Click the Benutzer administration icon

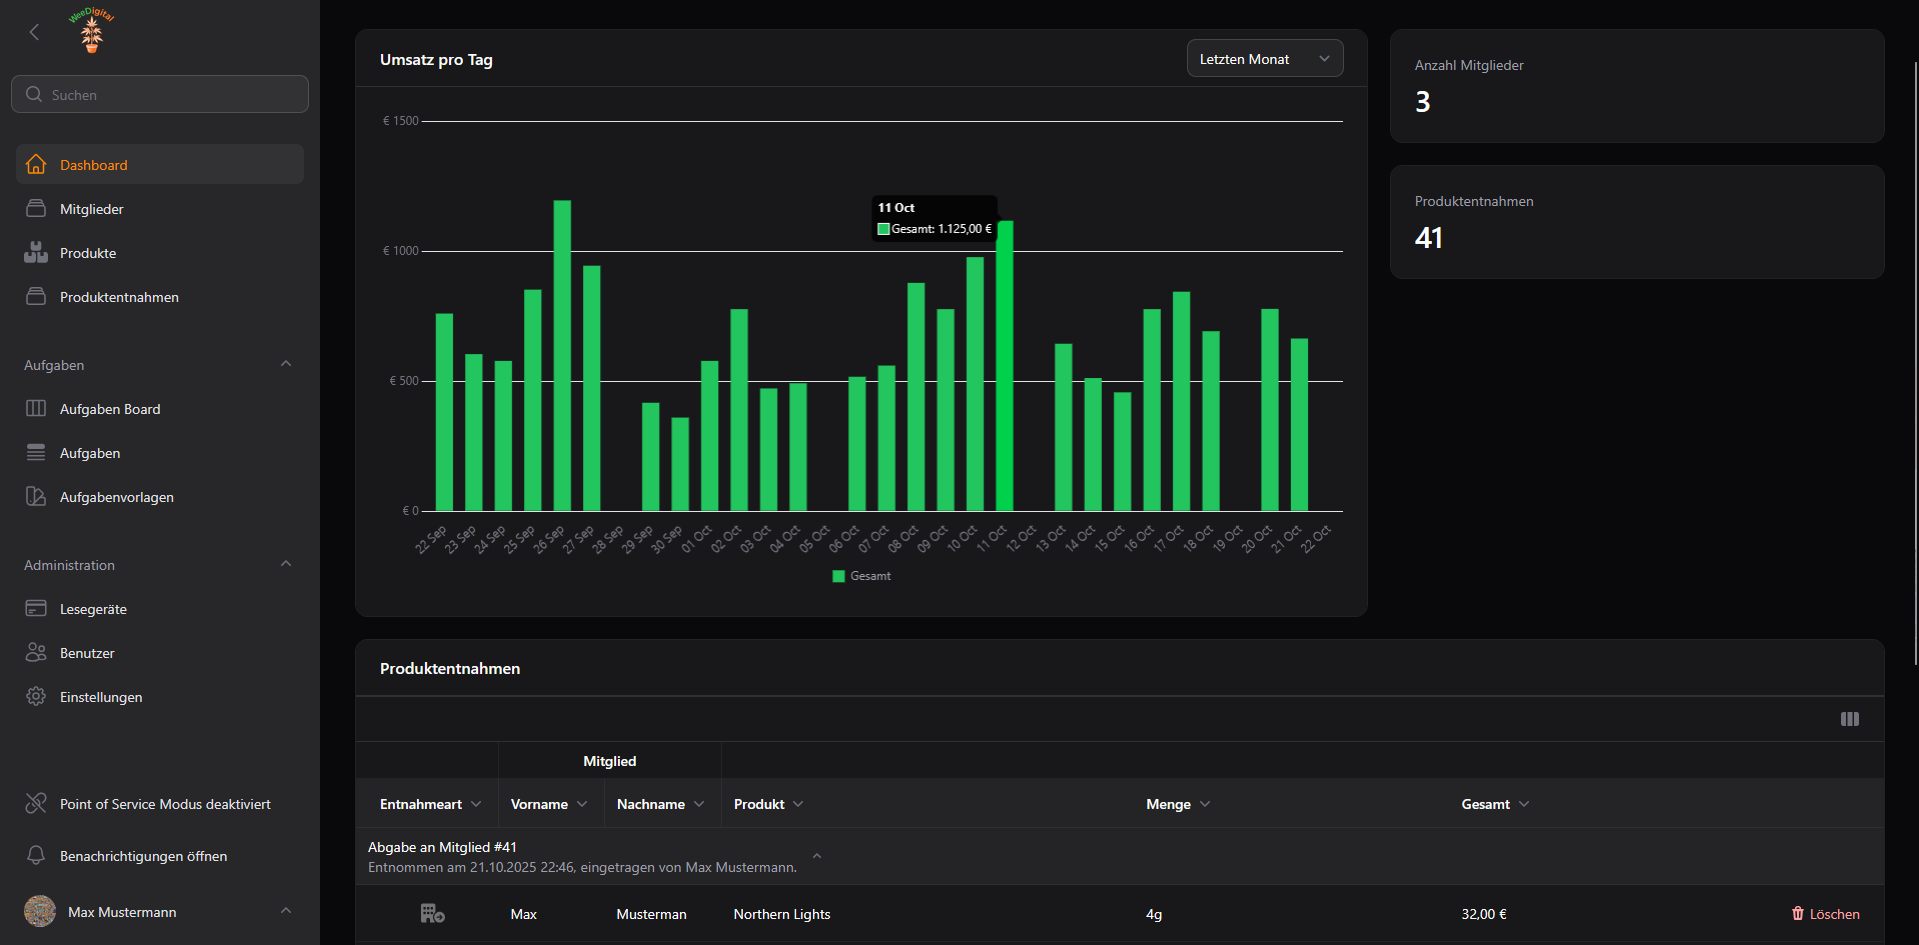point(36,652)
